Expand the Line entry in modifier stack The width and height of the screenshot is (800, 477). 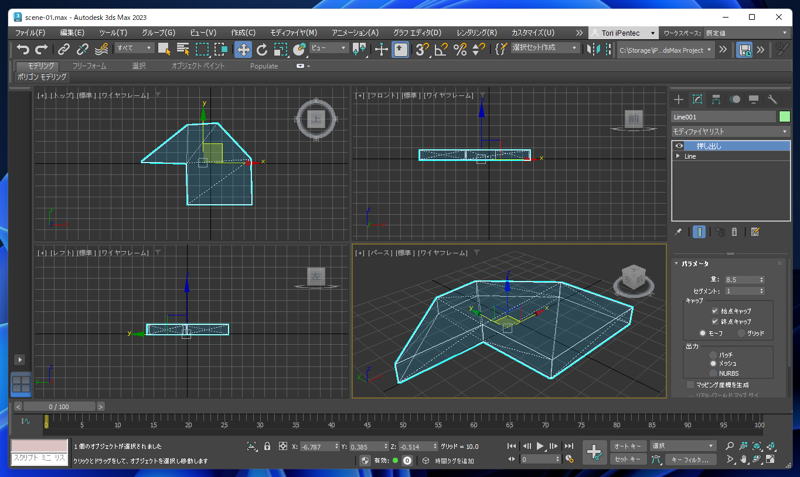(678, 156)
